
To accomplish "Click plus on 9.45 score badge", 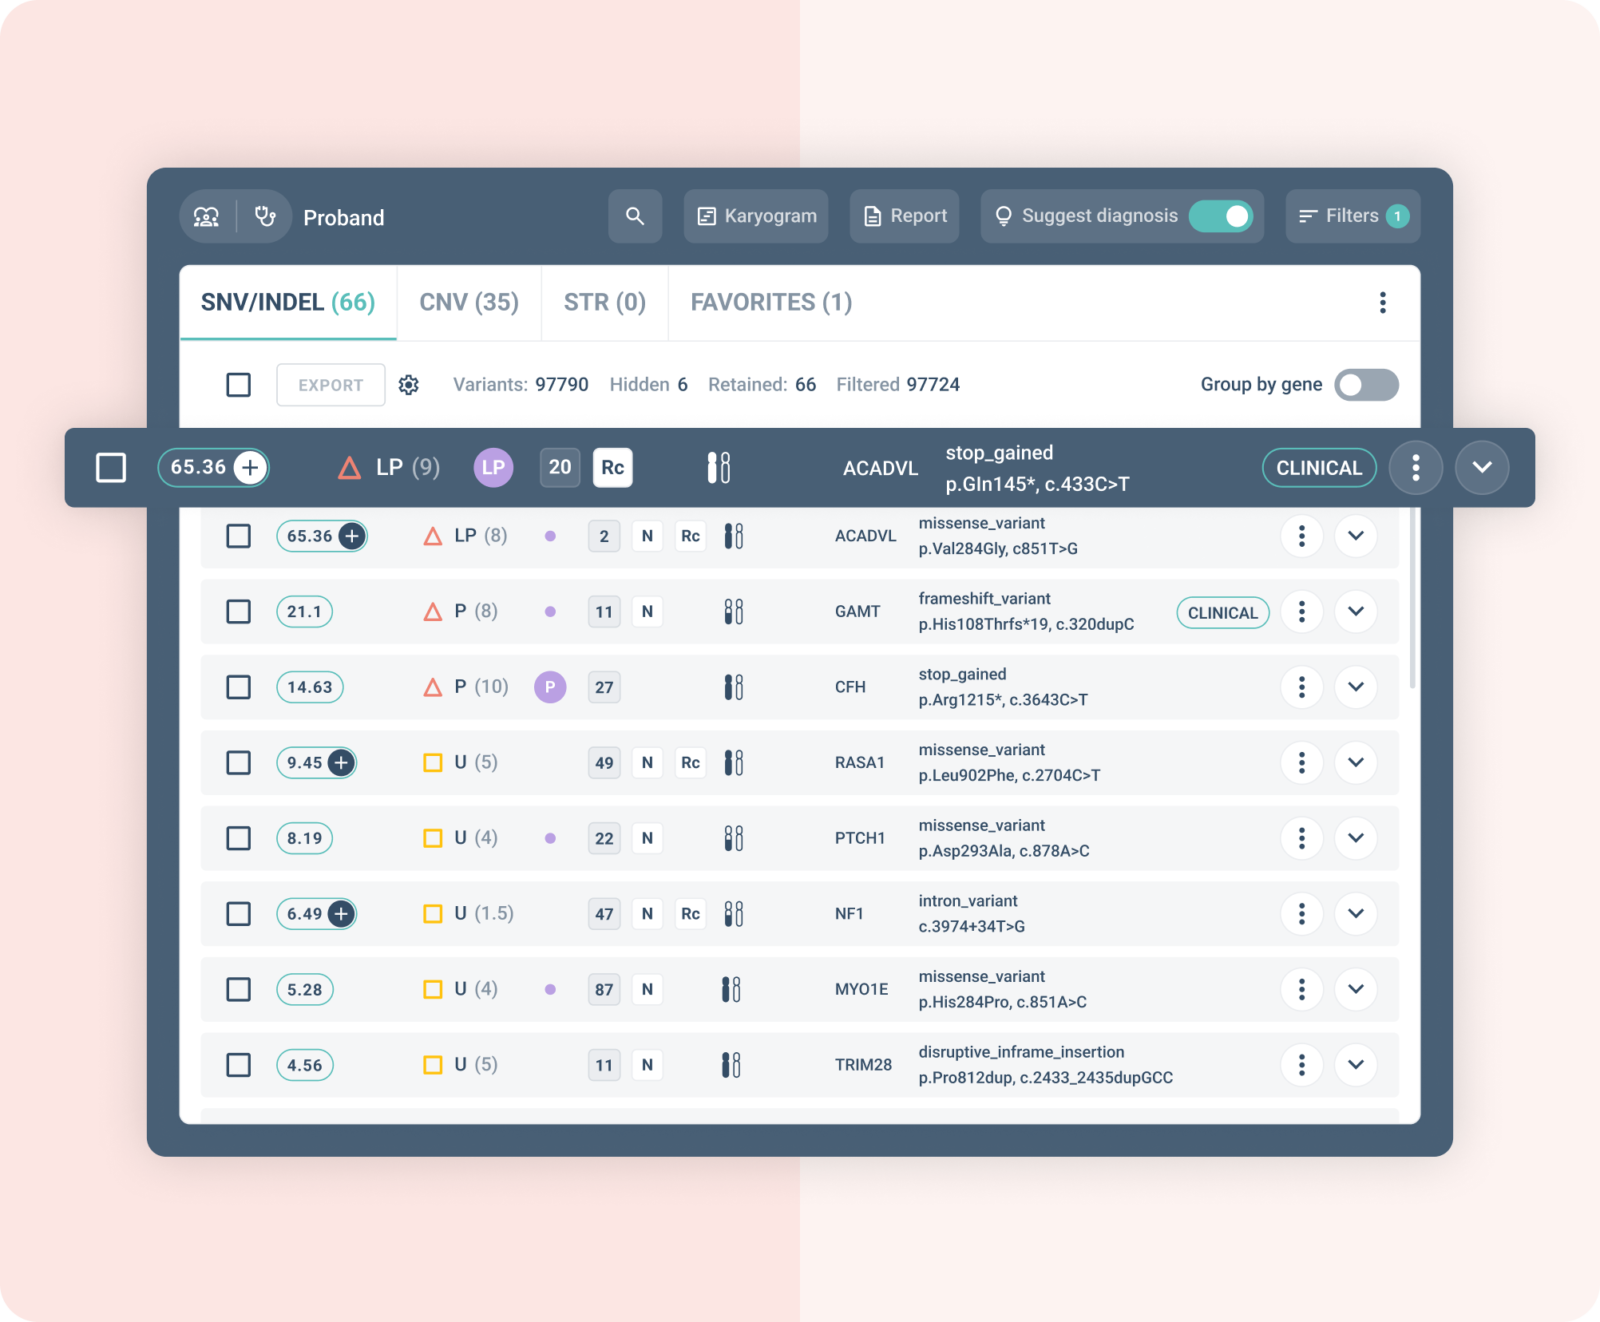I will [341, 763].
